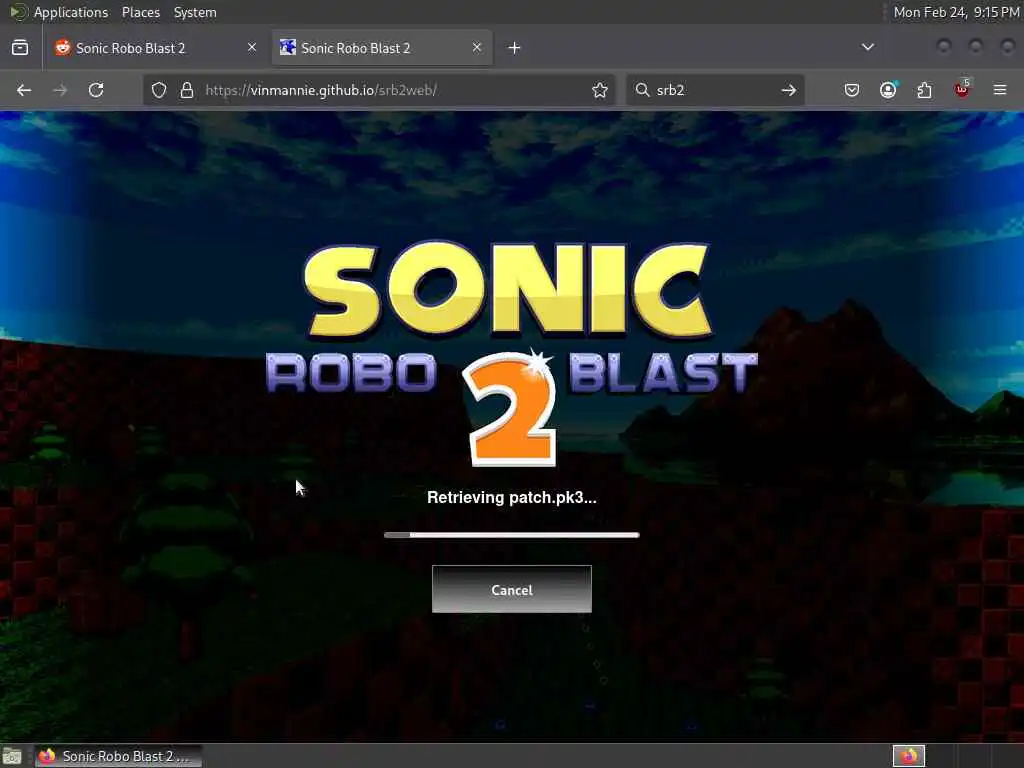Open Firefox View icon at tab bar start
Viewport: 1024px width, 768px height.
click(20, 48)
